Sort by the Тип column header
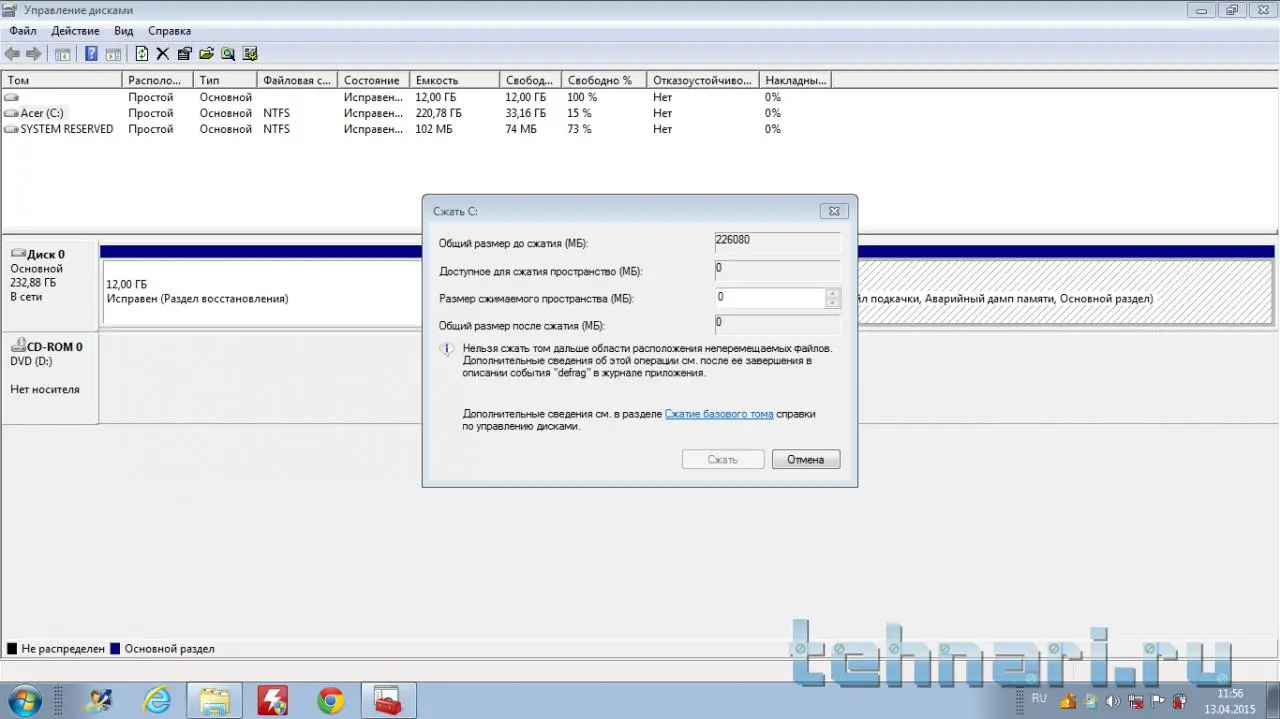 [225, 80]
